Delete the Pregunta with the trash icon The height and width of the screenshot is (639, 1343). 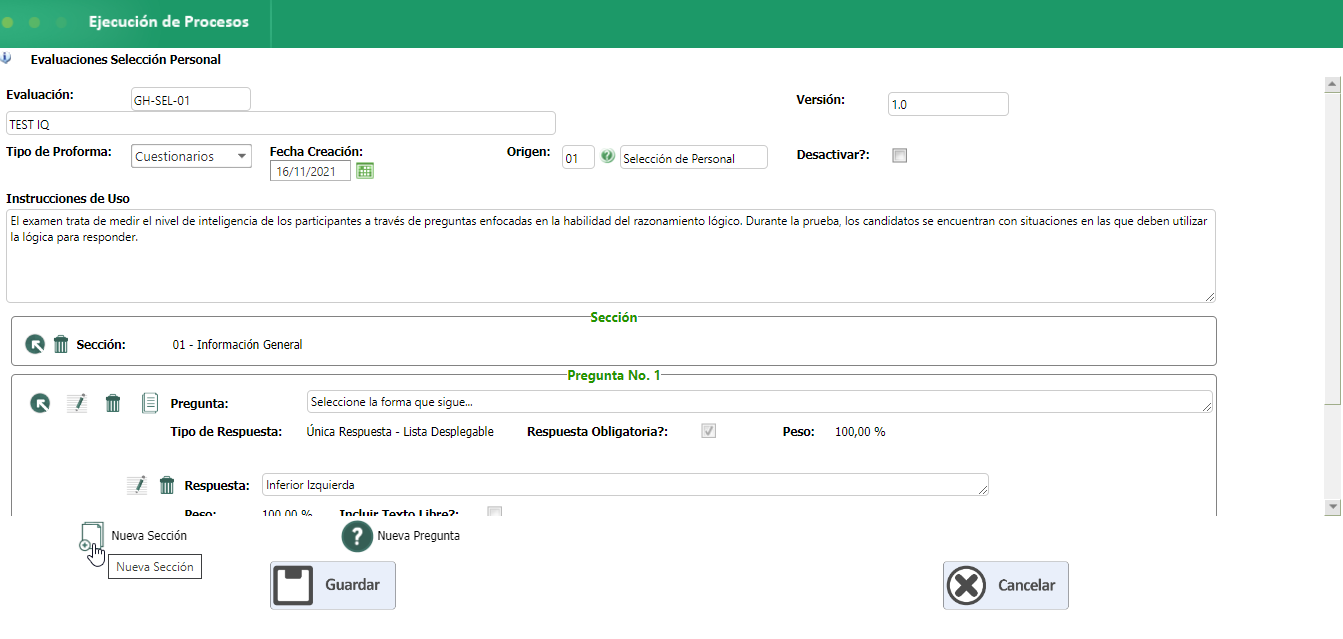pos(113,403)
